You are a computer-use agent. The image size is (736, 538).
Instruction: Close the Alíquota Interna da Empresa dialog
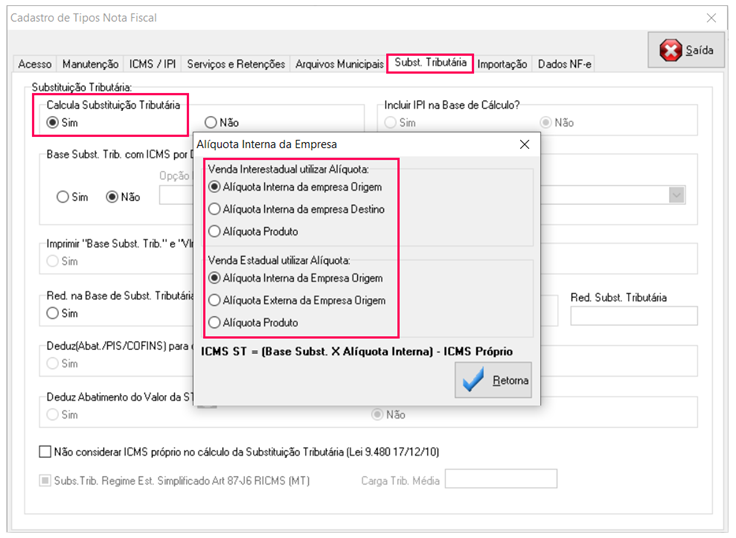point(524,144)
